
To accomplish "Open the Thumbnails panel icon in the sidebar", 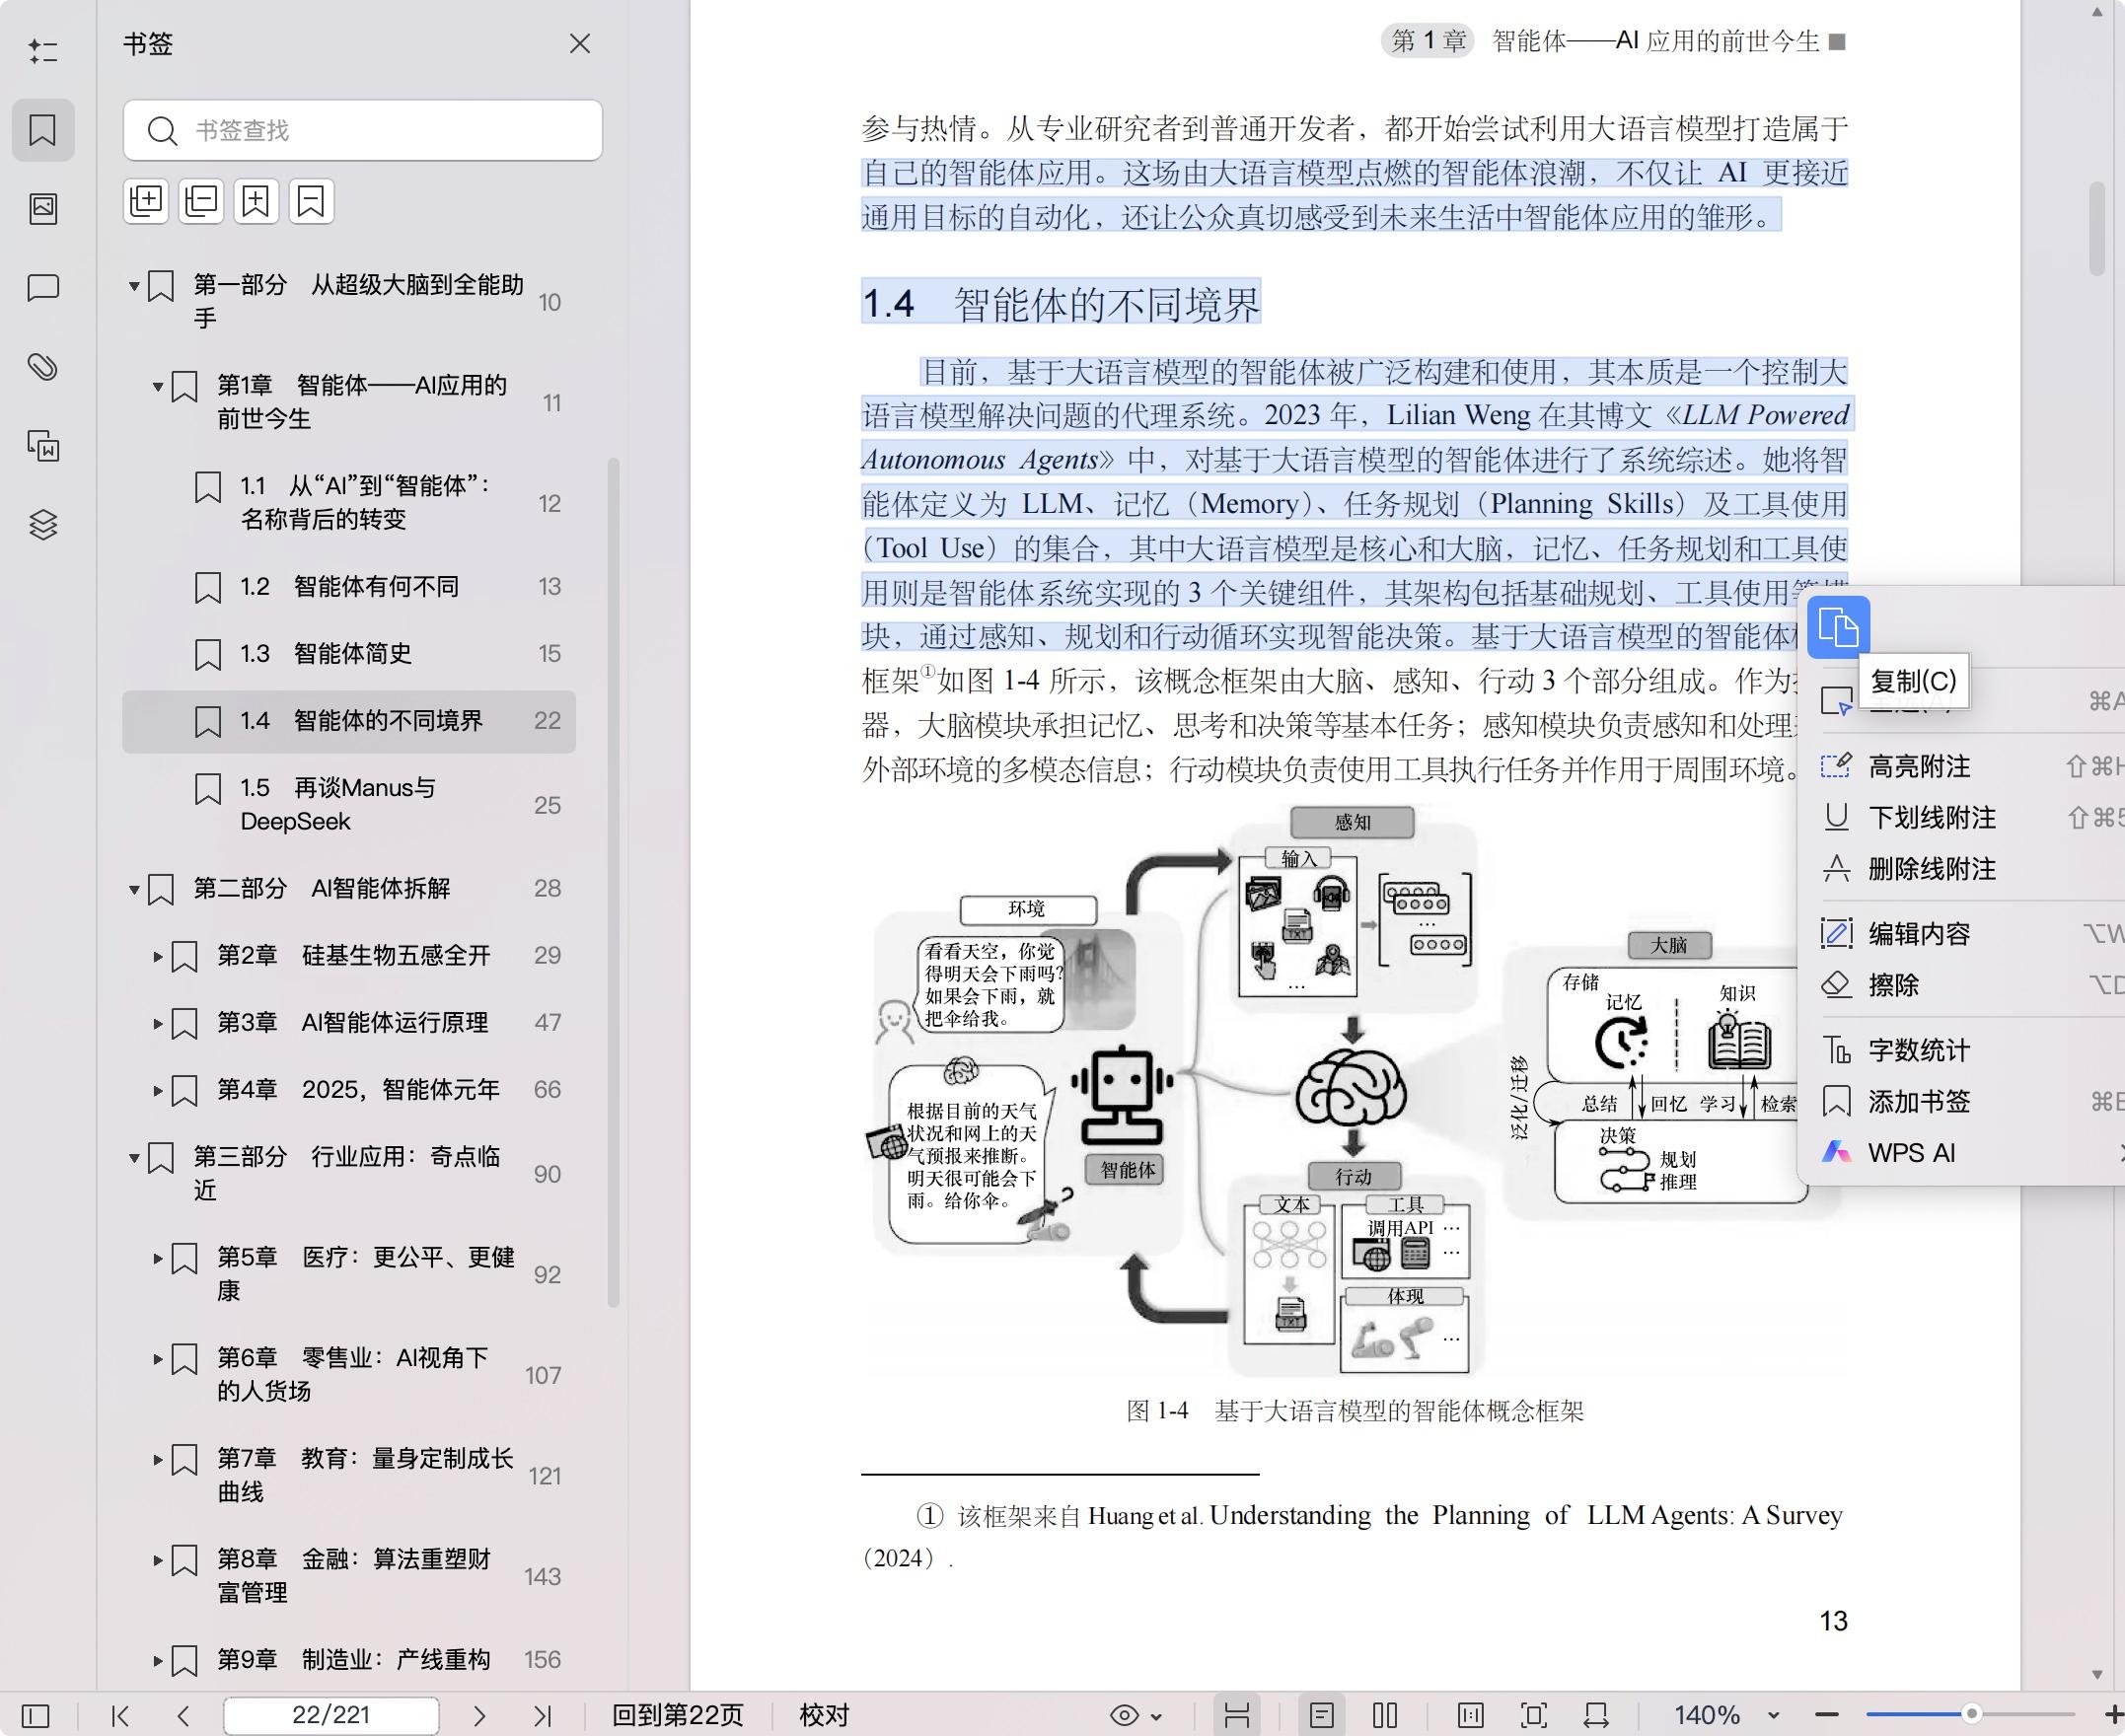I will 43,208.
